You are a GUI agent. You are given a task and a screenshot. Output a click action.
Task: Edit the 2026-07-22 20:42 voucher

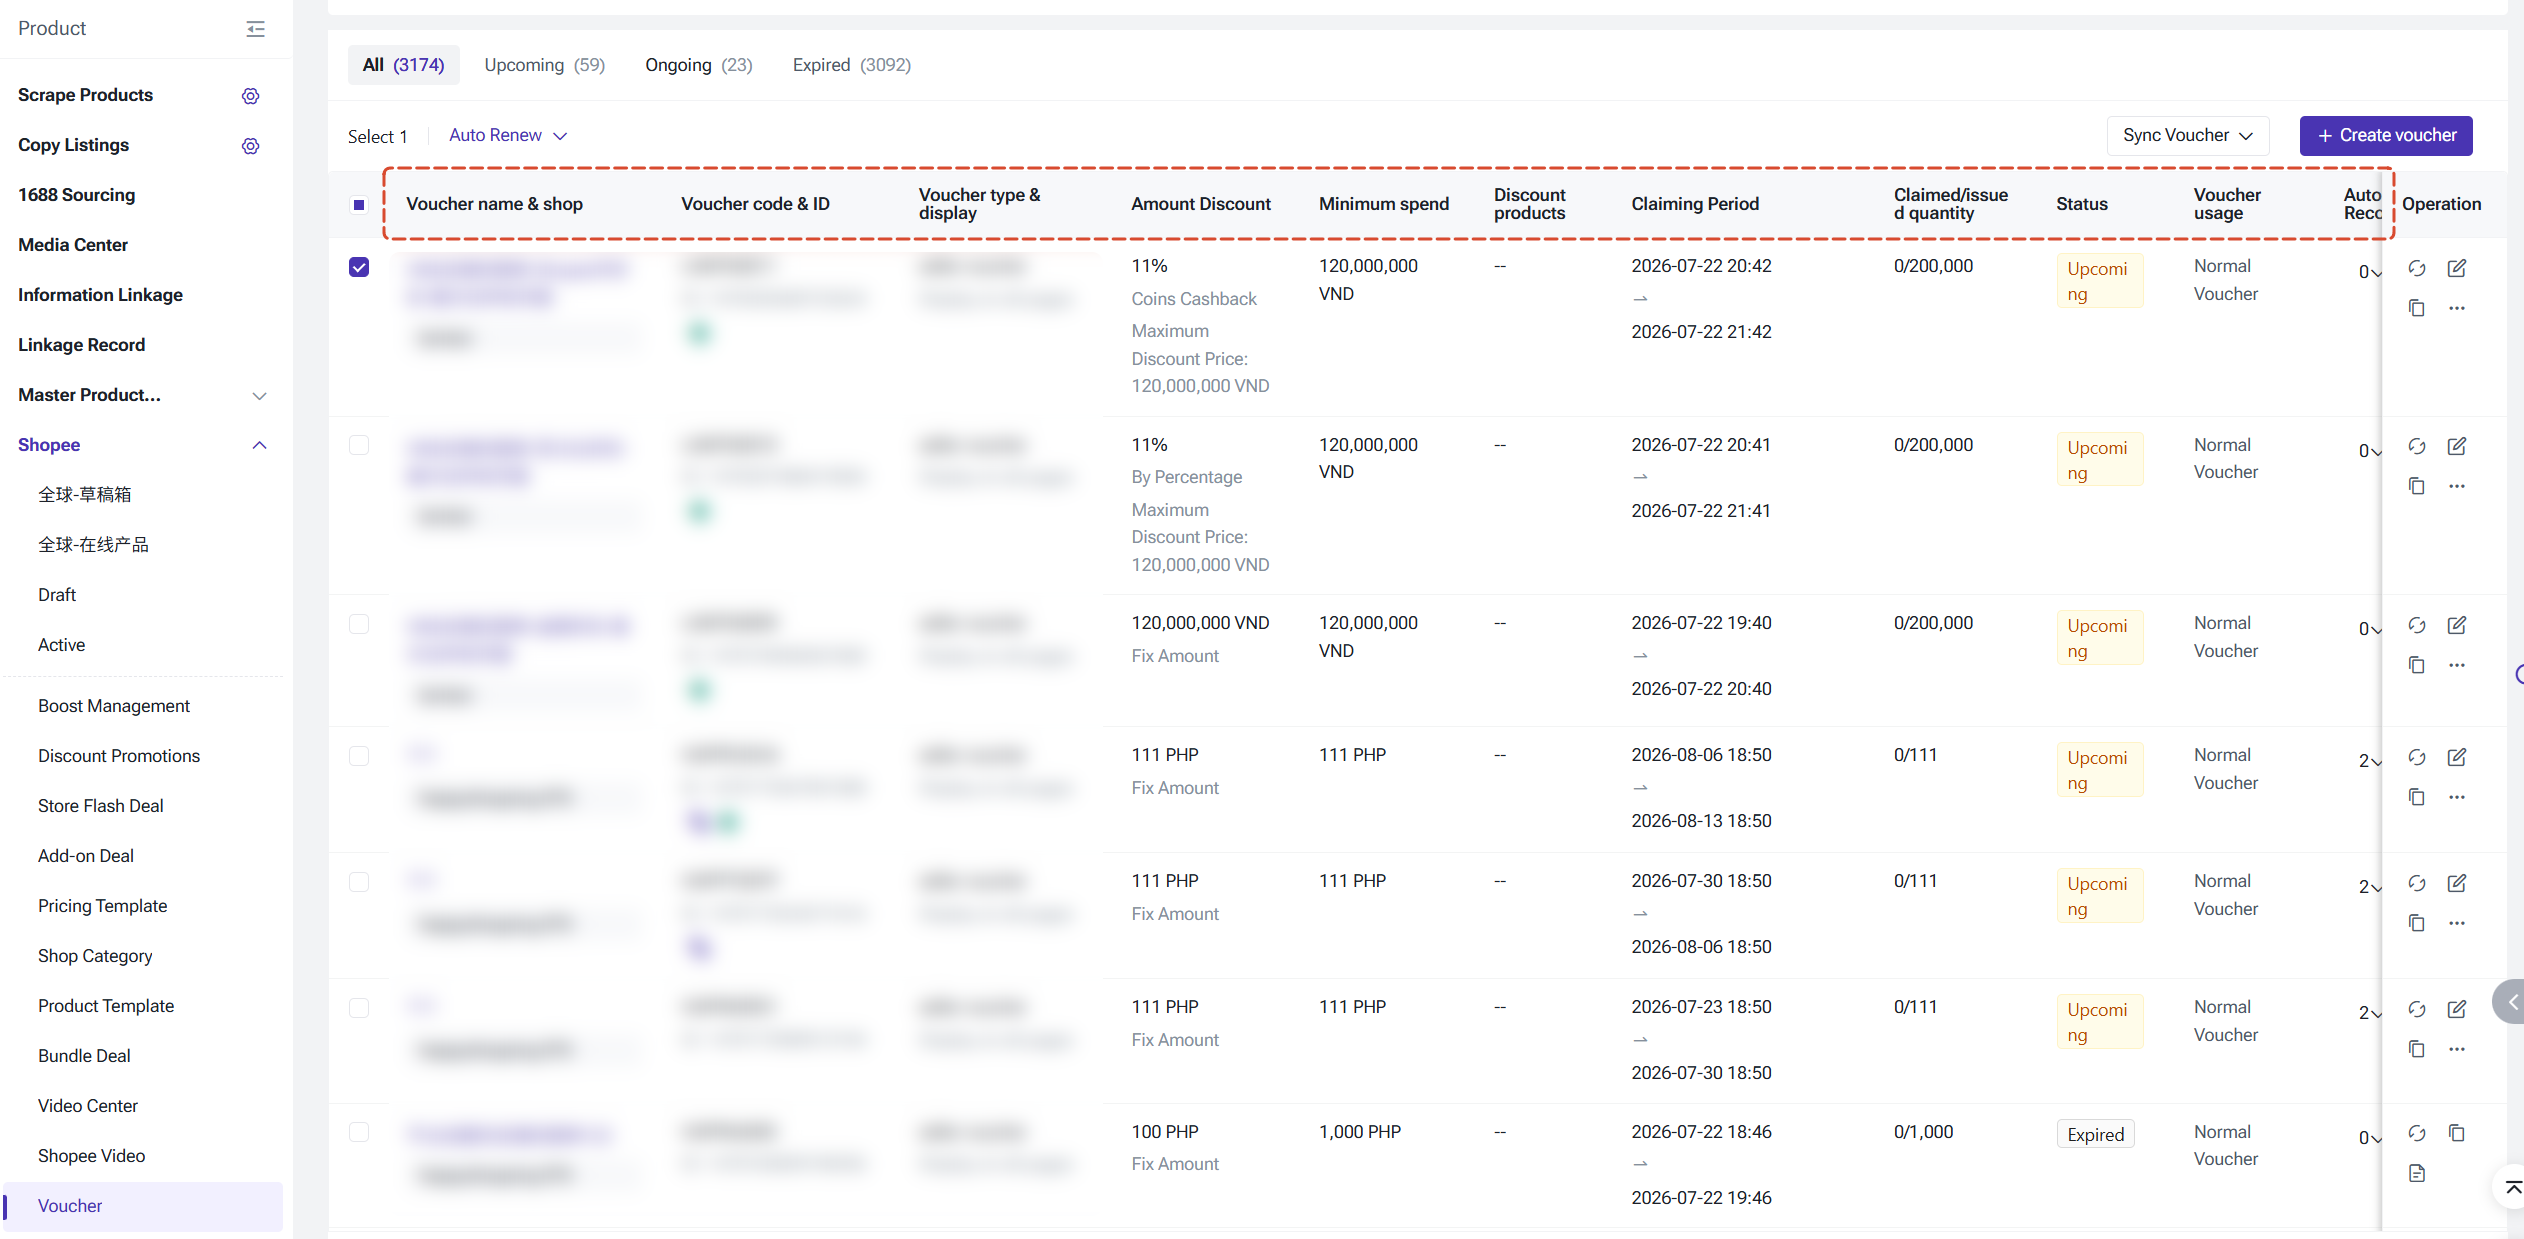click(x=2457, y=268)
